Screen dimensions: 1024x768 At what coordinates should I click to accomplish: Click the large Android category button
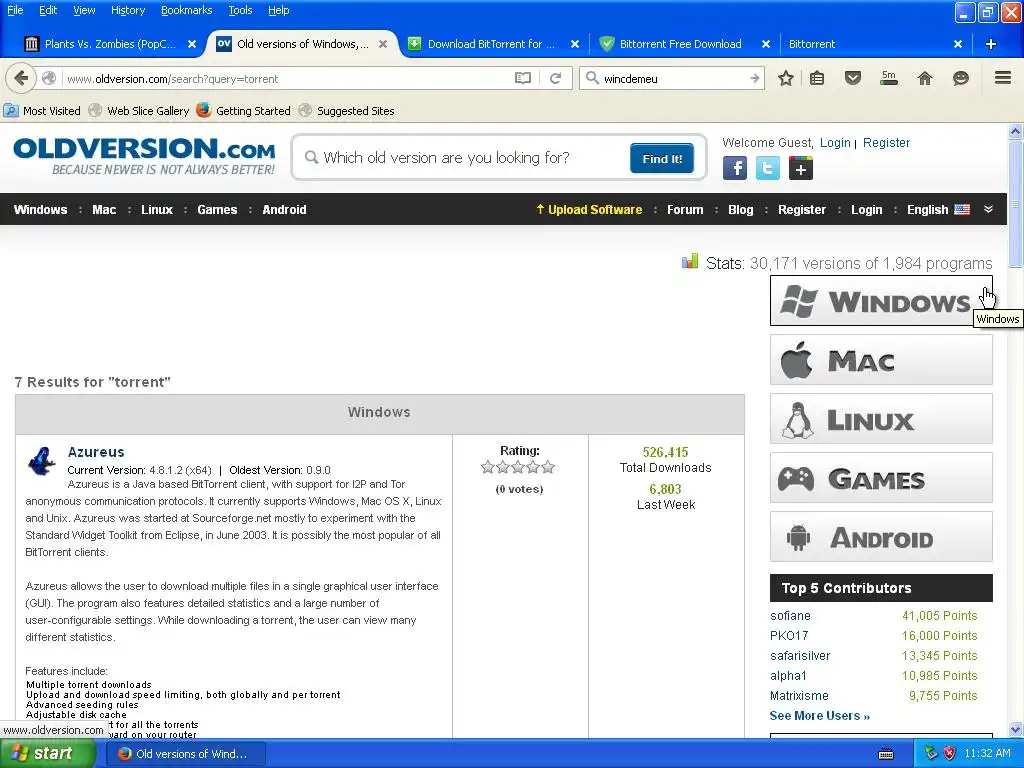(881, 537)
